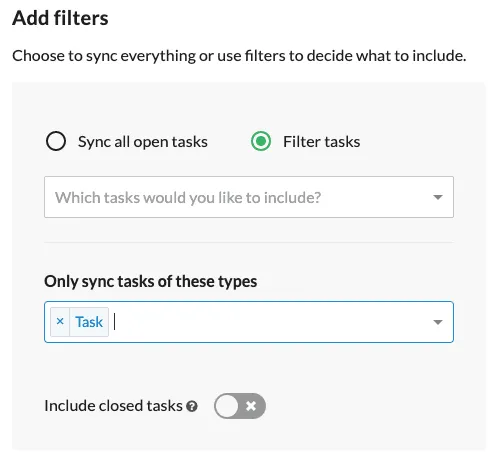Click the white knob of the closed tasks toggle

227,406
